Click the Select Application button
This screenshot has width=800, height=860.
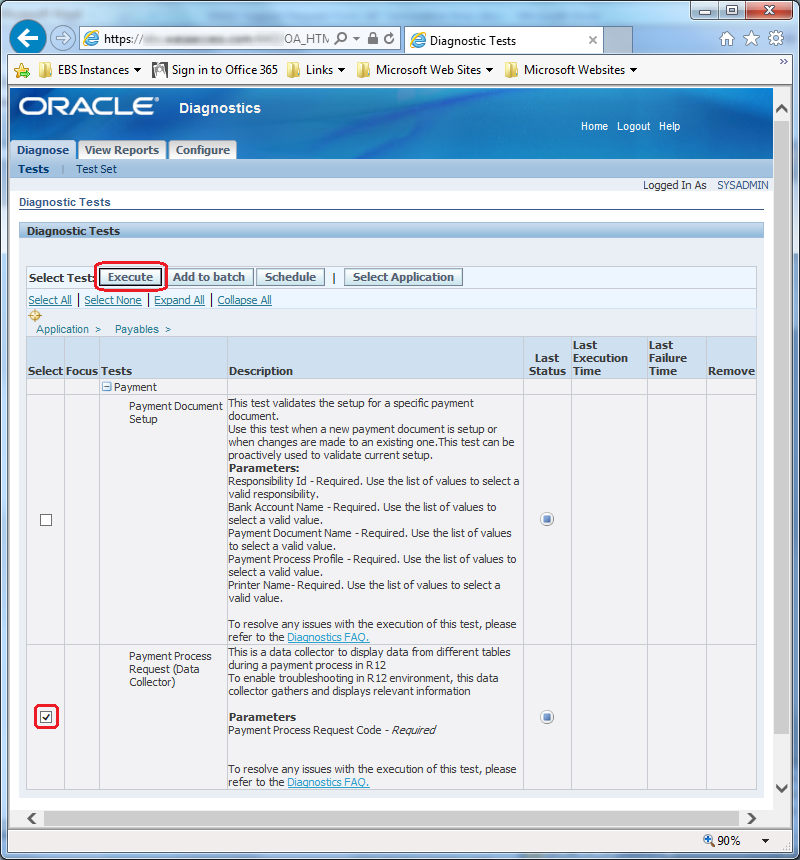[404, 277]
